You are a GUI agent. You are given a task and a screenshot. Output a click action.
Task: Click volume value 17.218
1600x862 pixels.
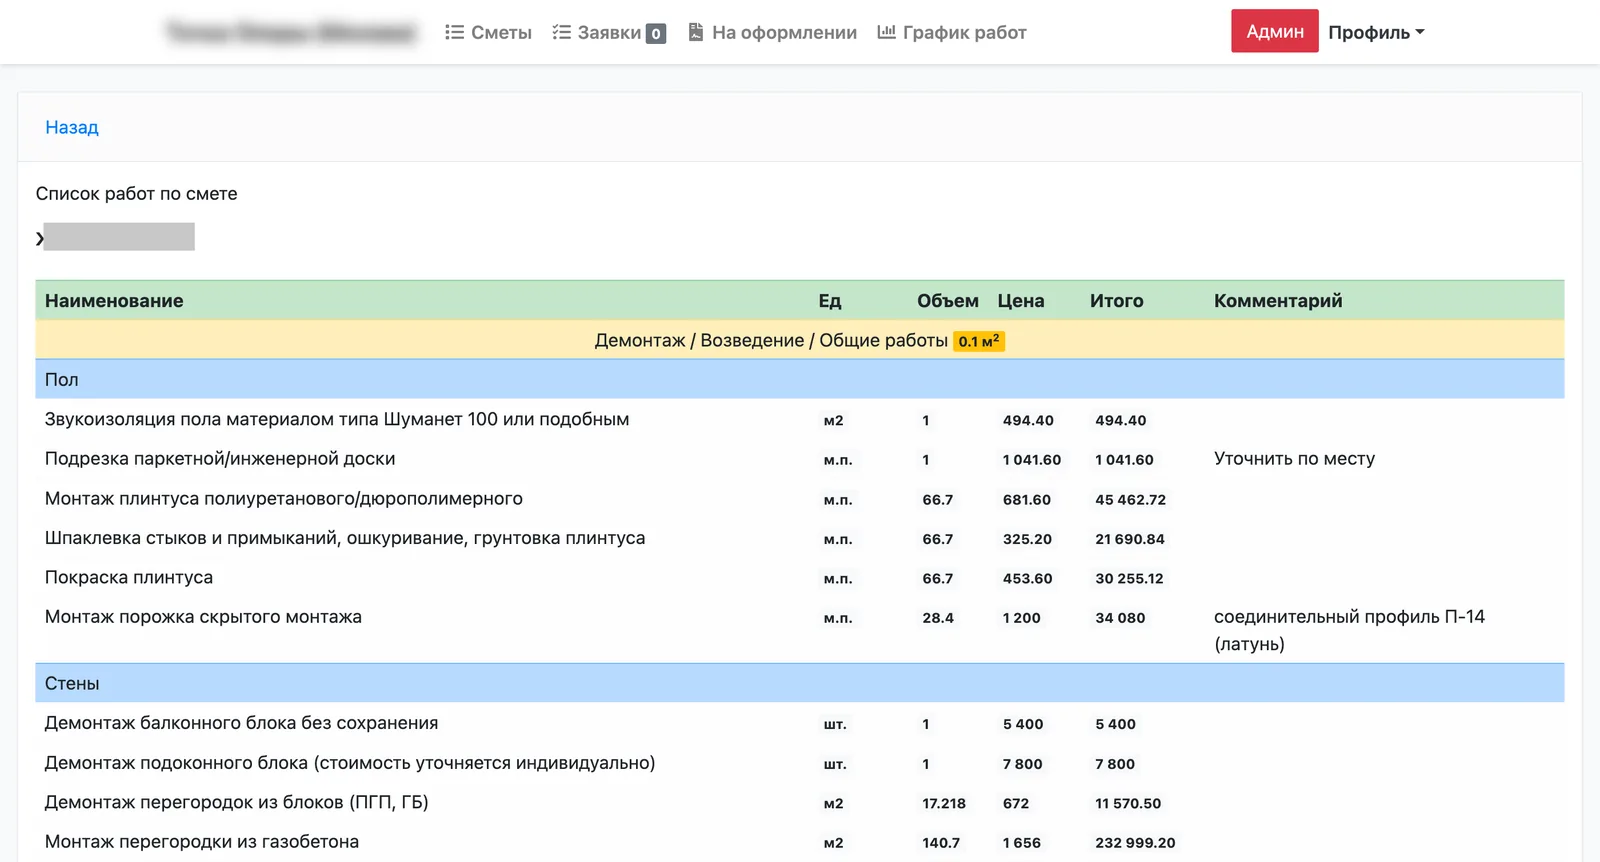point(944,804)
